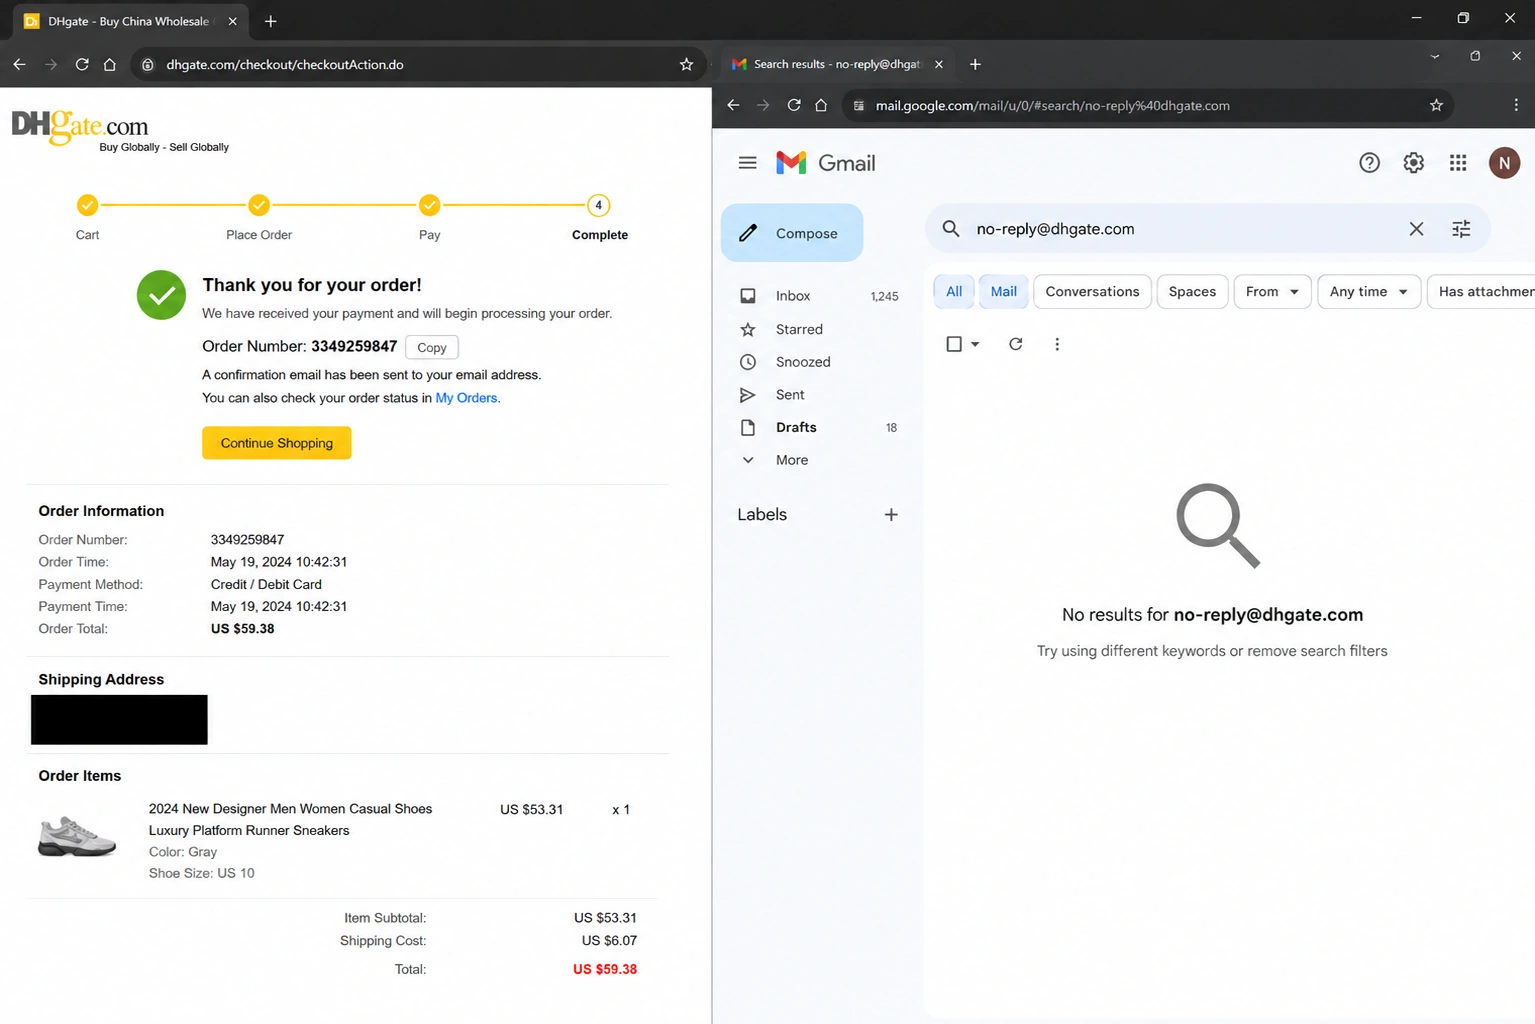Open Google apps grid

tap(1458, 163)
